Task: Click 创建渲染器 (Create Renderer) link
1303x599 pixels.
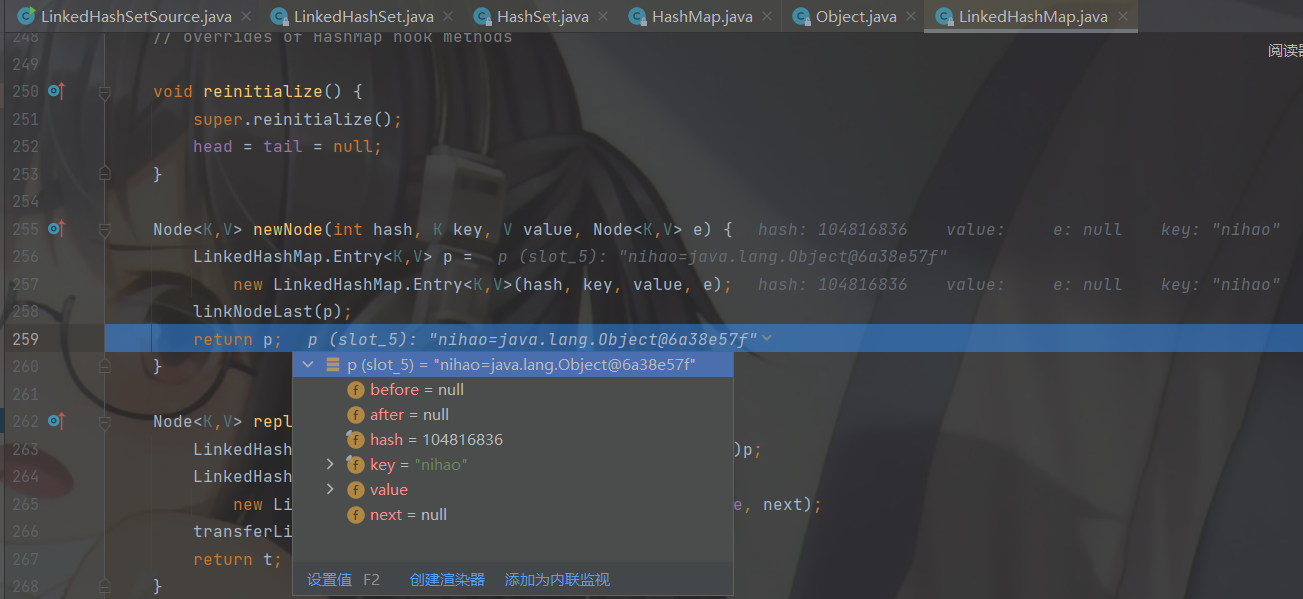Action: pyautogui.click(x=447, y=580)
